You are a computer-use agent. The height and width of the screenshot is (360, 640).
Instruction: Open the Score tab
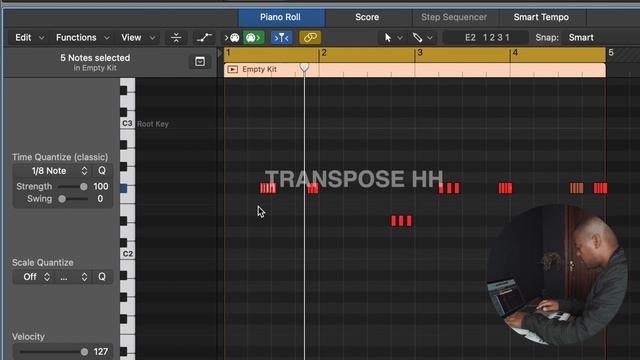367,17
